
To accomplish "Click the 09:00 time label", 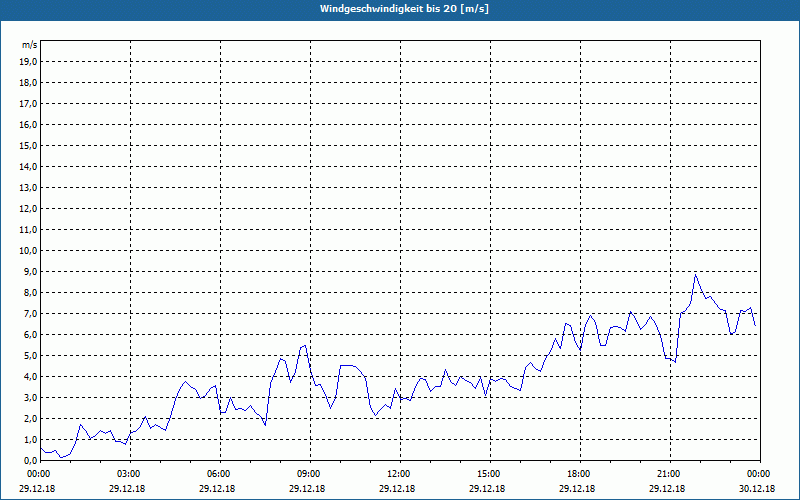I will (x=310, y=474).
